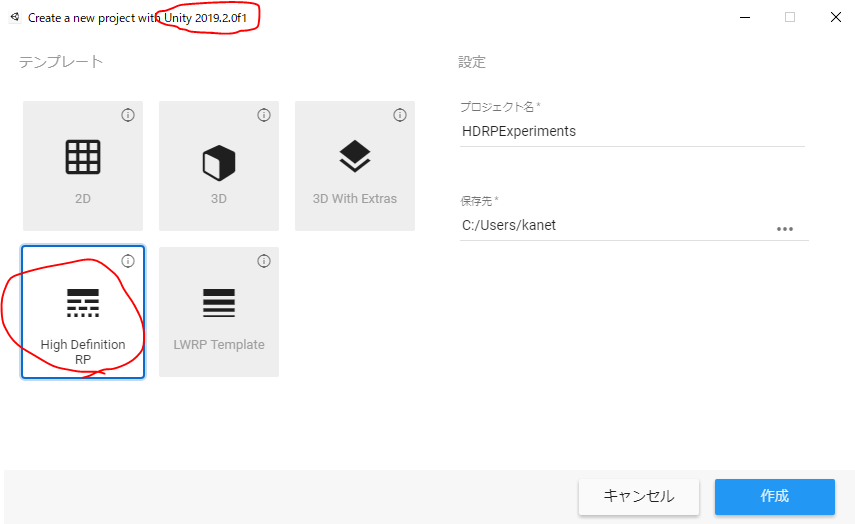Select the High Definition RP template
855x524 pixels.
83,312
